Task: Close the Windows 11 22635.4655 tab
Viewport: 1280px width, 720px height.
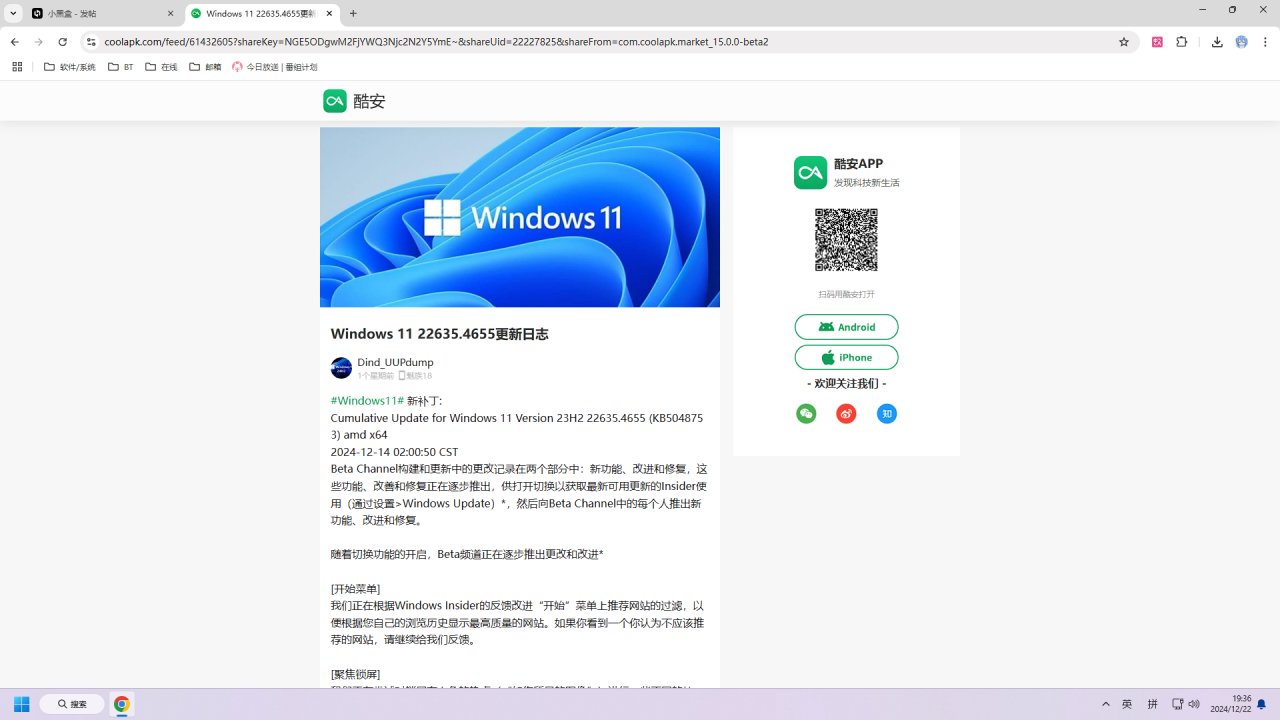Action: (x=327, y=14)
